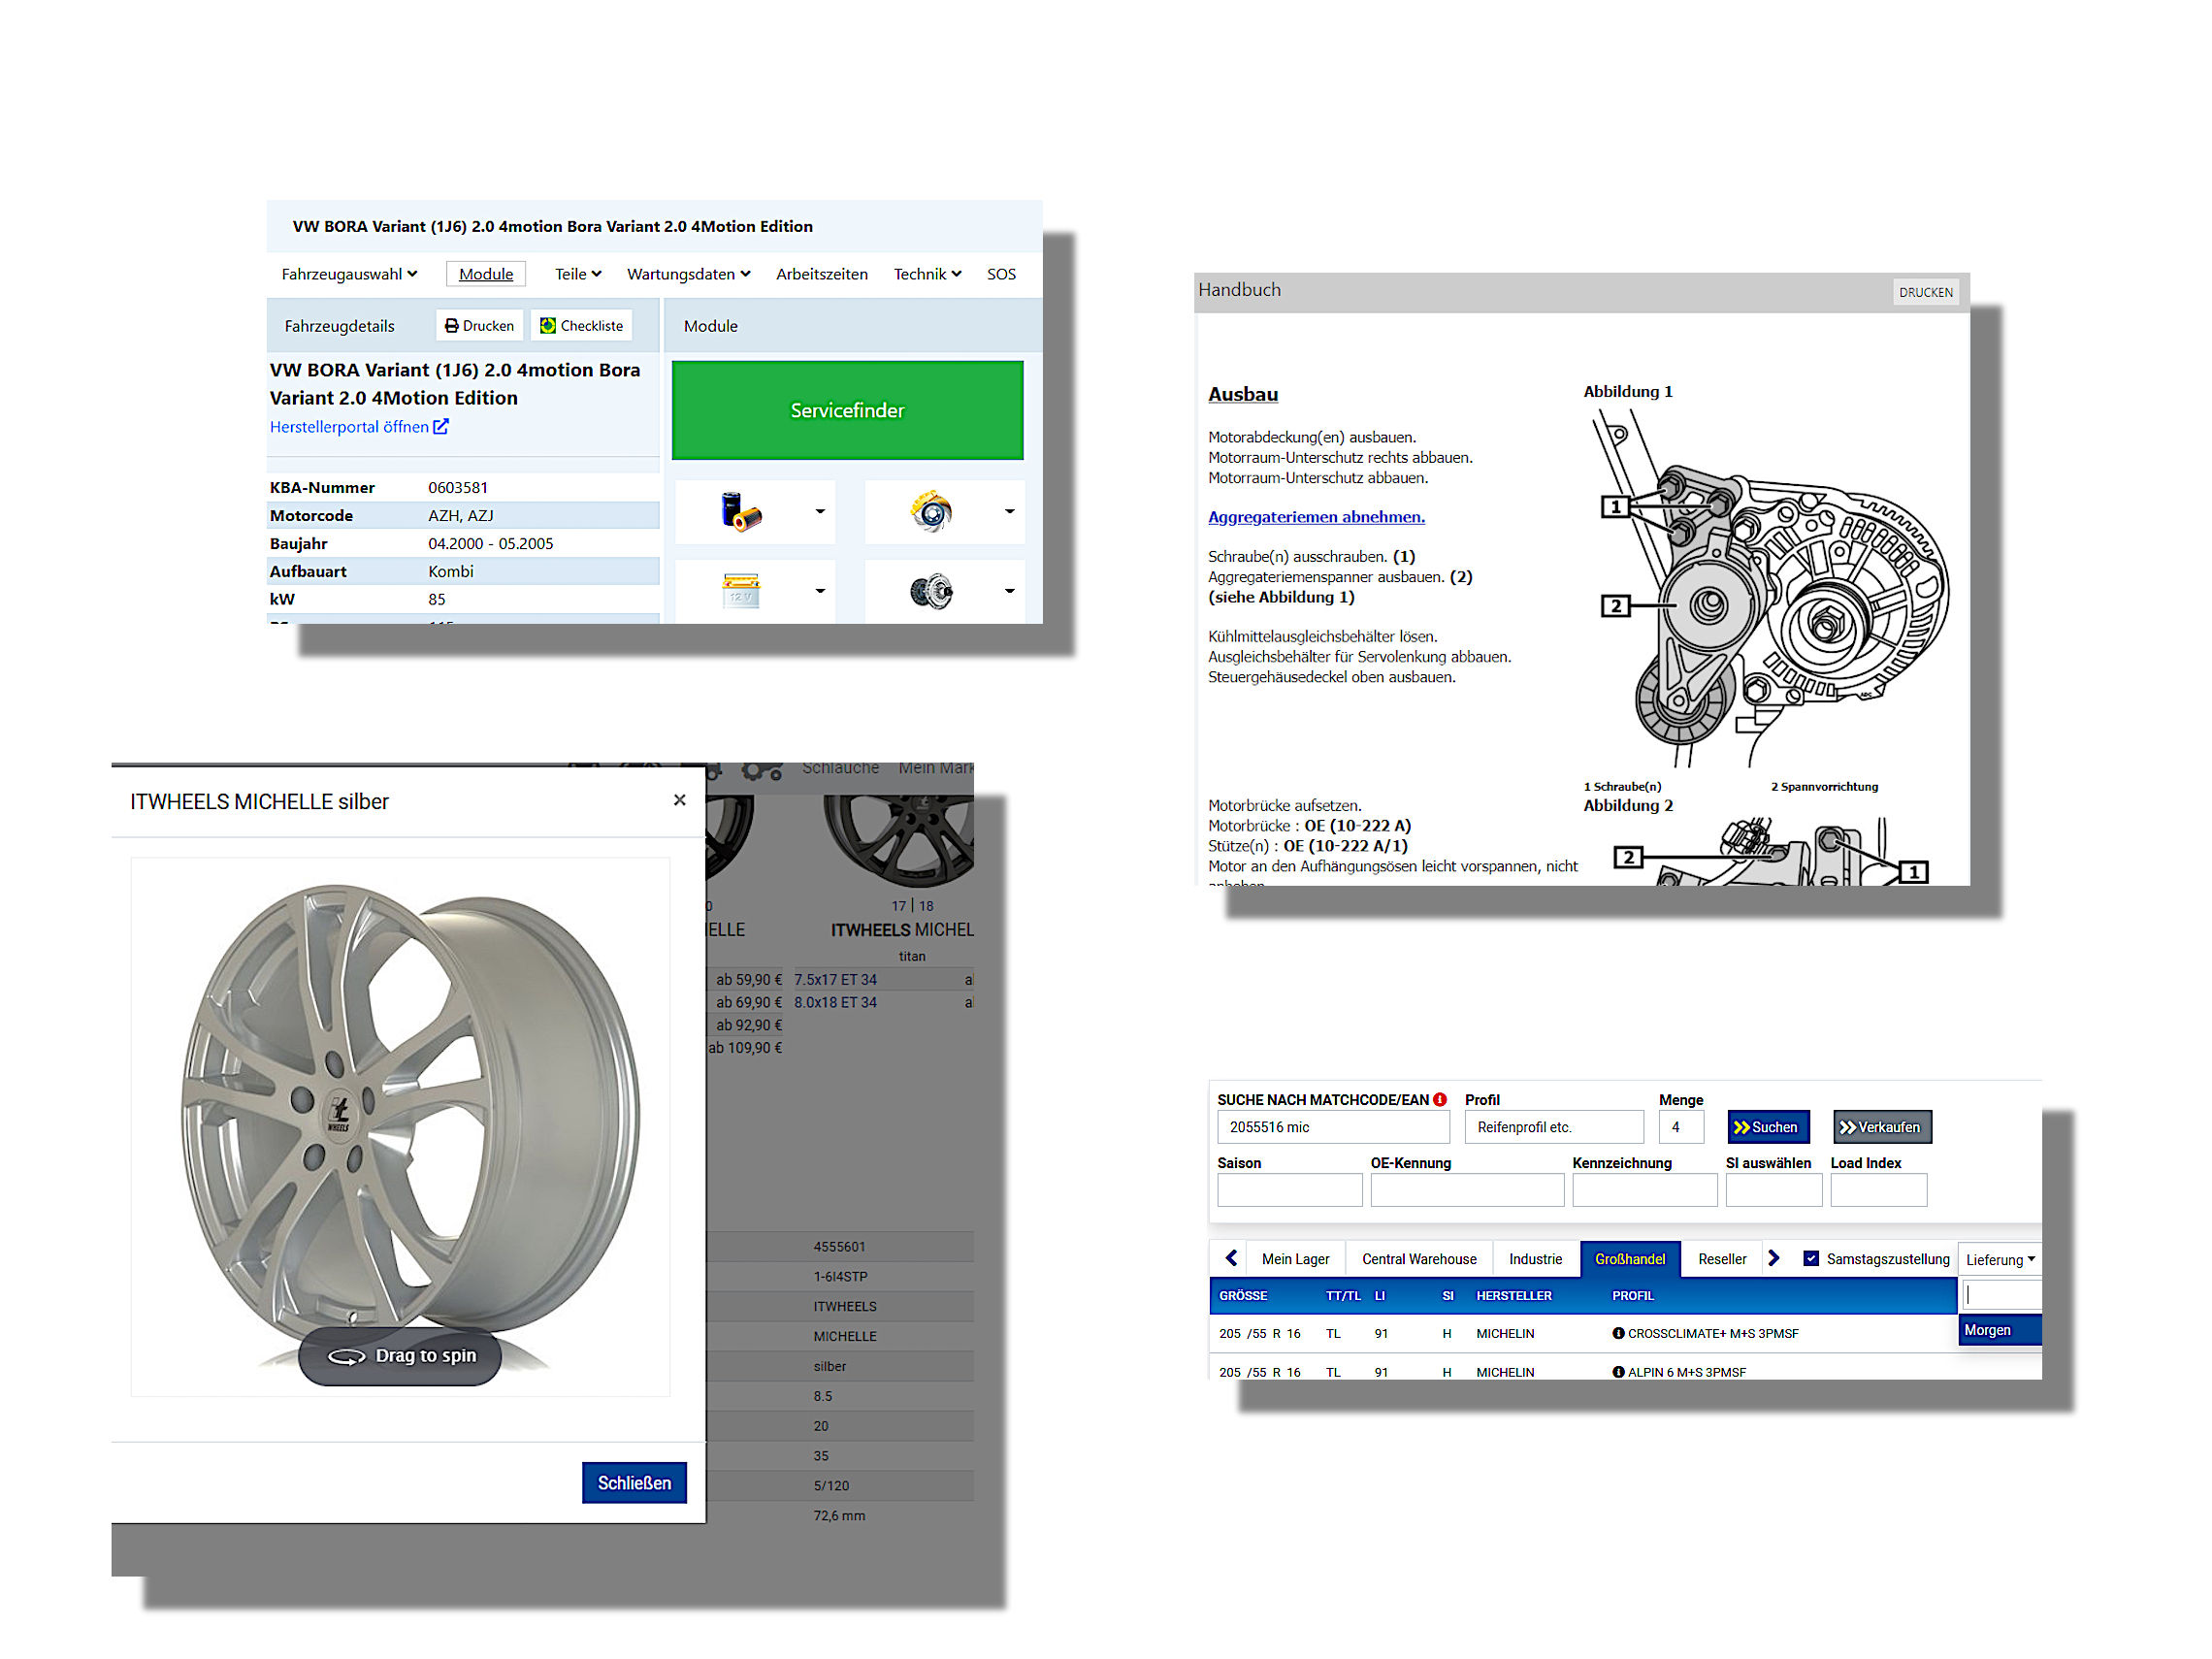
Task: Click info icon beside ALPIN 6 profile
Action: point(1618,1373)
